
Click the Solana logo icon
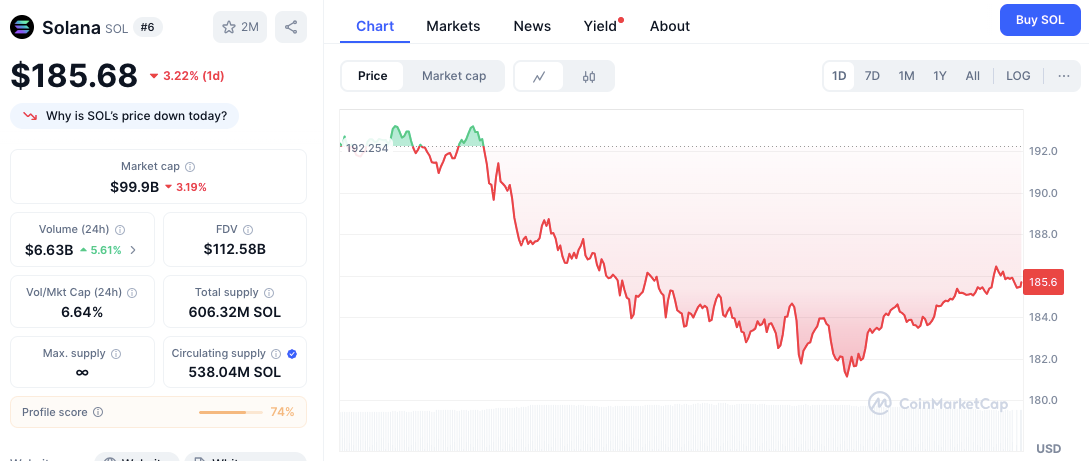coord(22,27)
